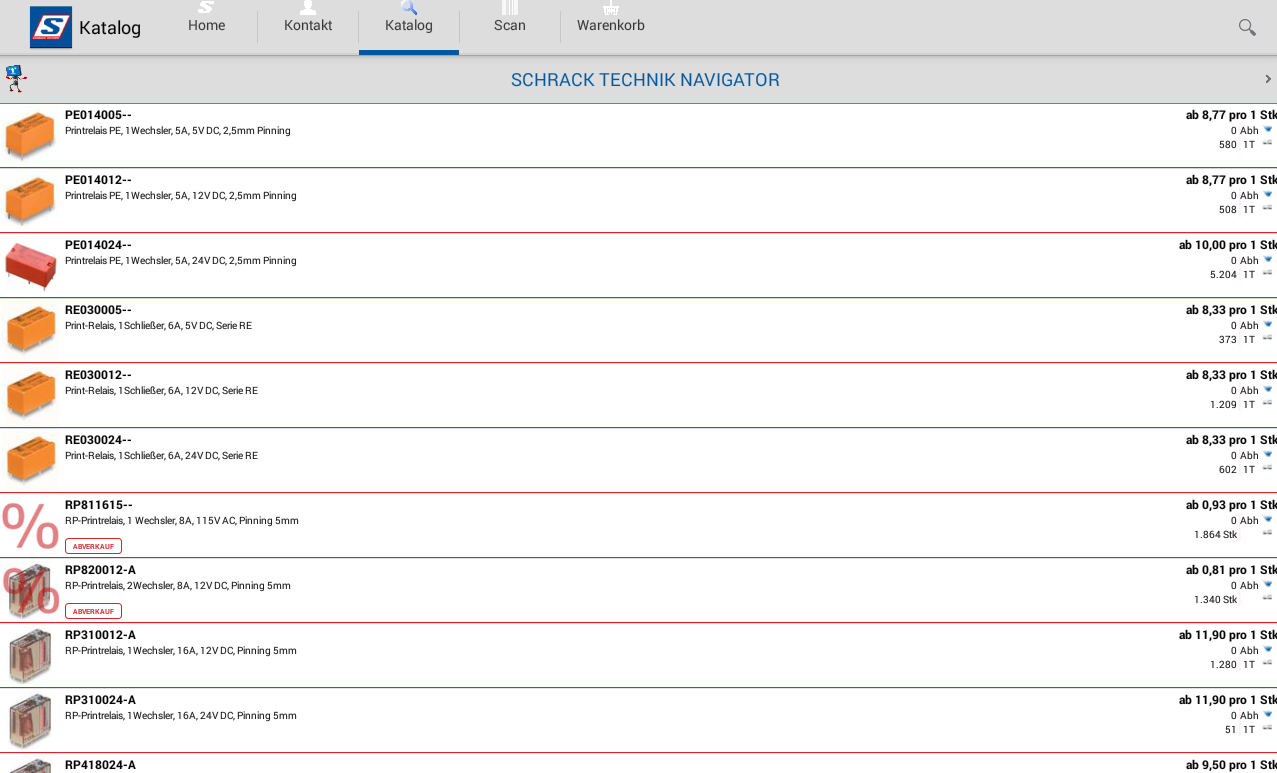The image size is (1277, 773).
Task: Open the RP310012-A relay image
Action: click(30, 655)
